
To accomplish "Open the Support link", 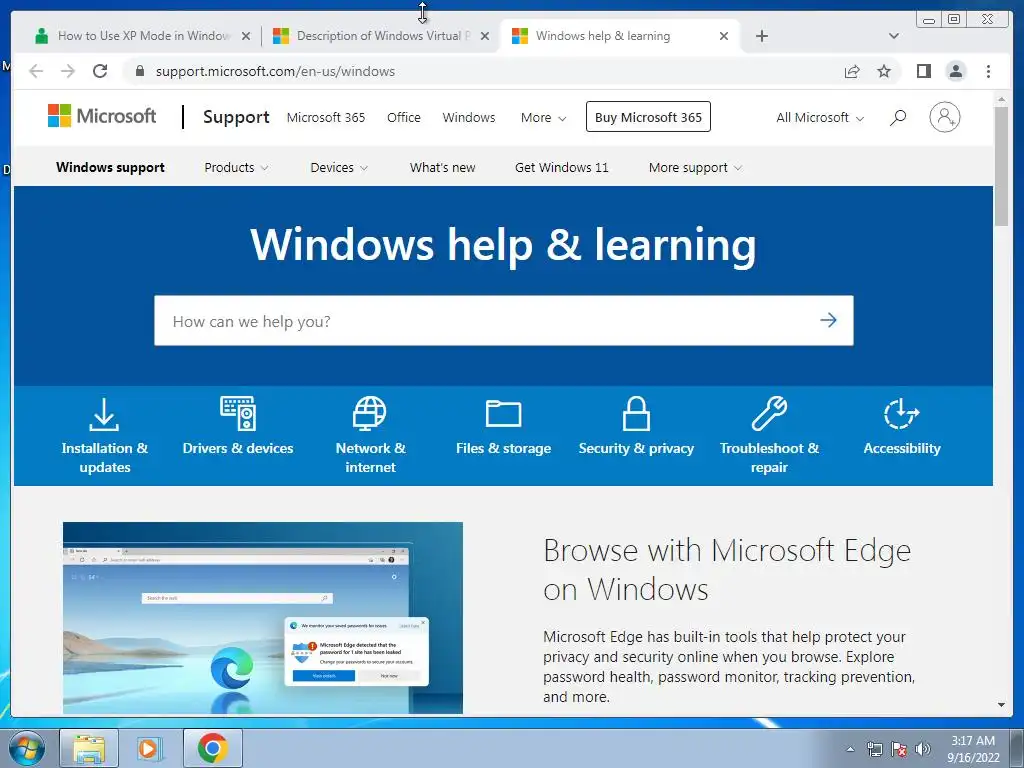I will tap(236, 117).
